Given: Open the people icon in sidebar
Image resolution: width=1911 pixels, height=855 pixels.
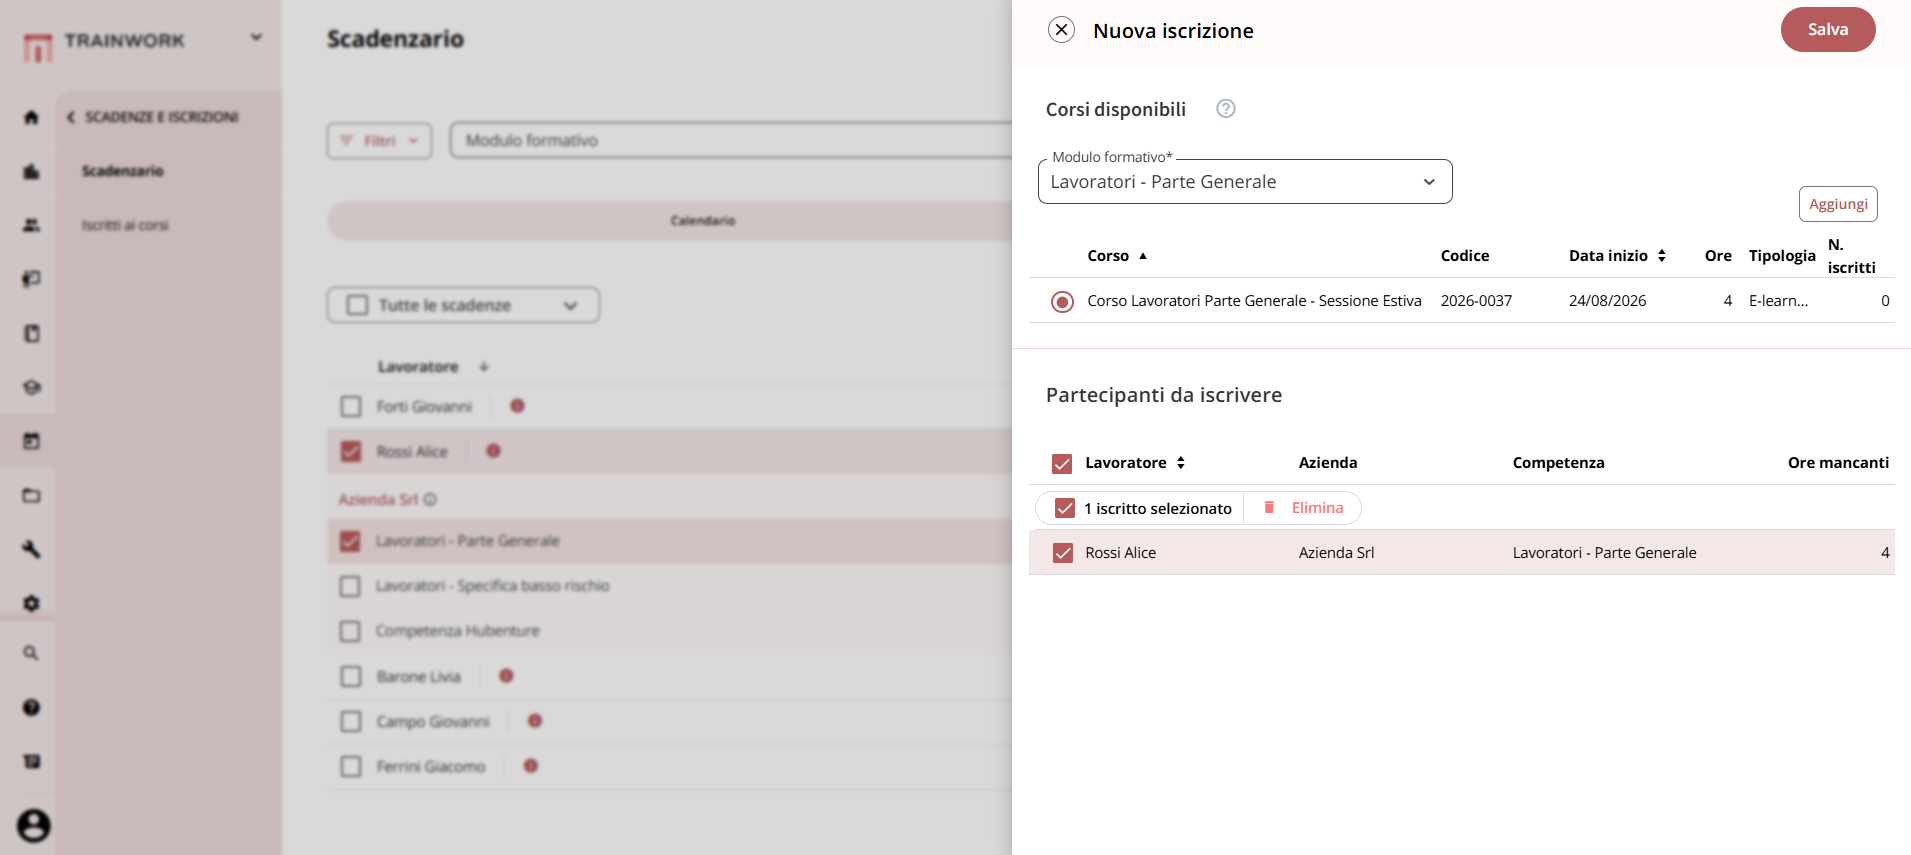Looking at the screenshot, I should pyautogui.click(x=31, y=225).
